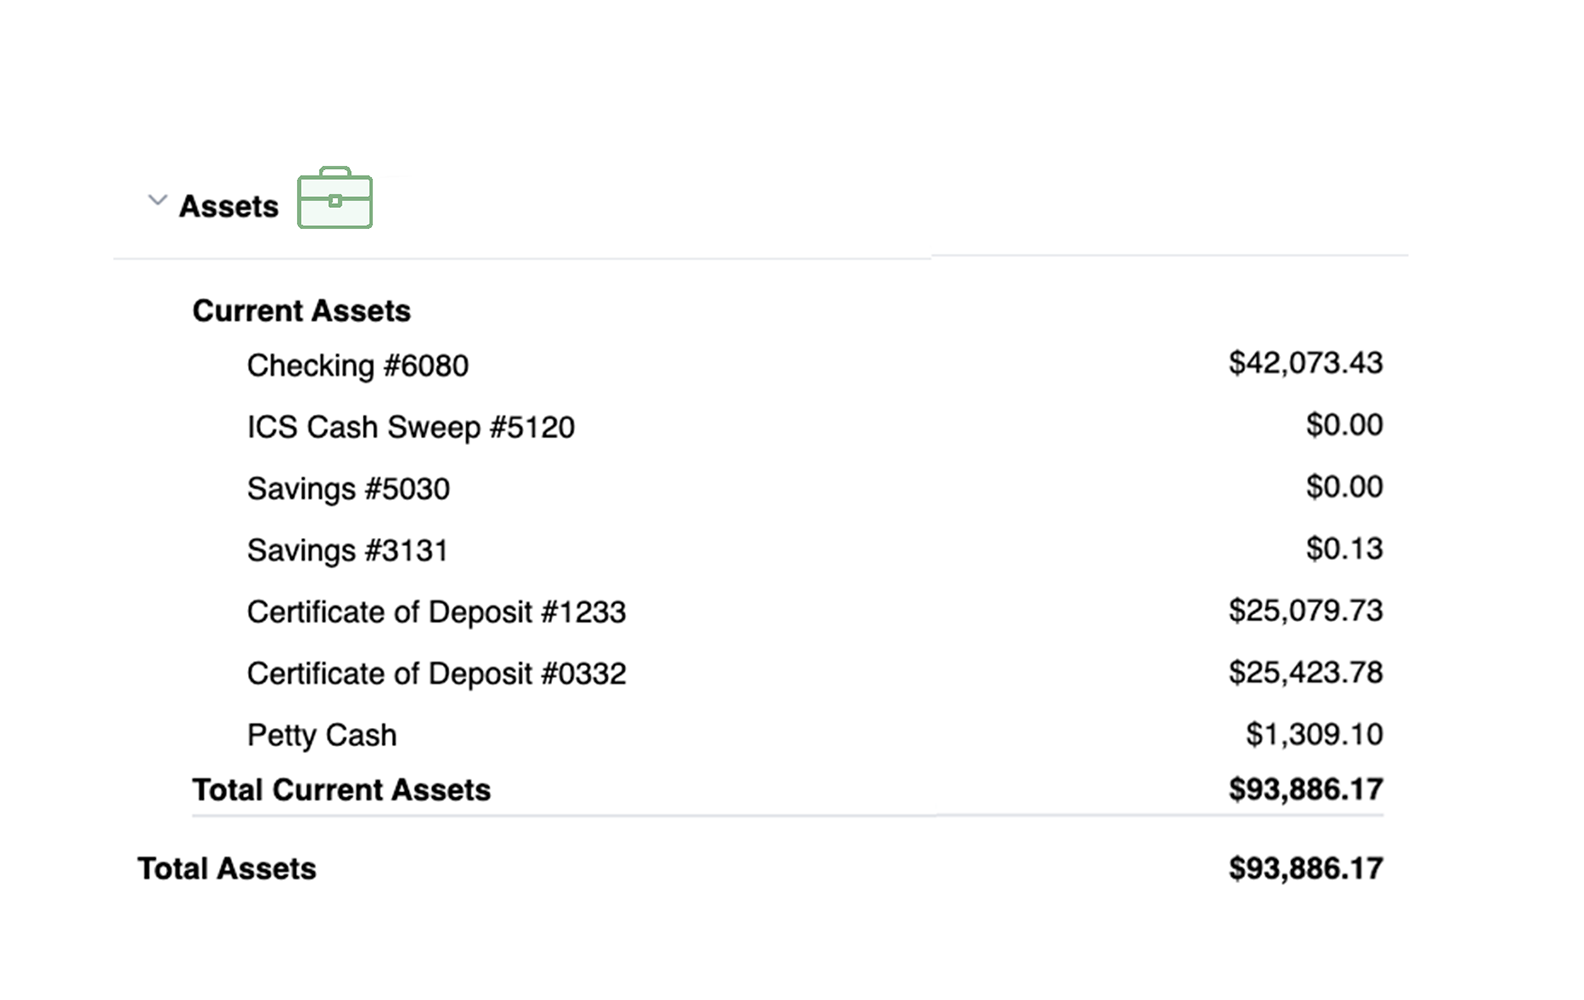
Task: Open ICS Cash Sweep #5120 account
Action: [x=410, y=428]
